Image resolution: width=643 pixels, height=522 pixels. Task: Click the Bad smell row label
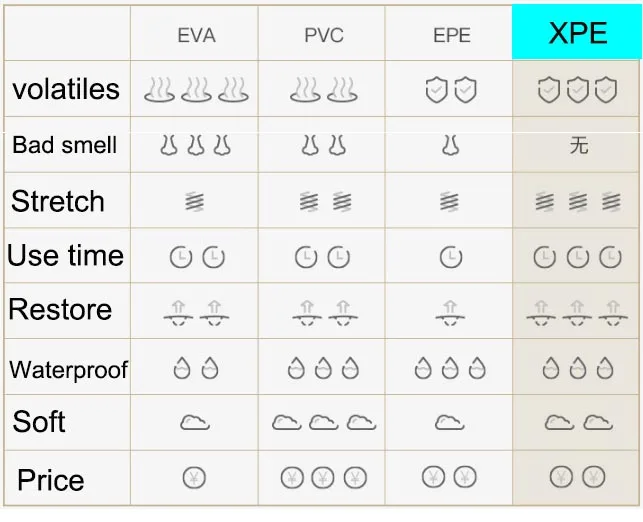click(65, 145)
